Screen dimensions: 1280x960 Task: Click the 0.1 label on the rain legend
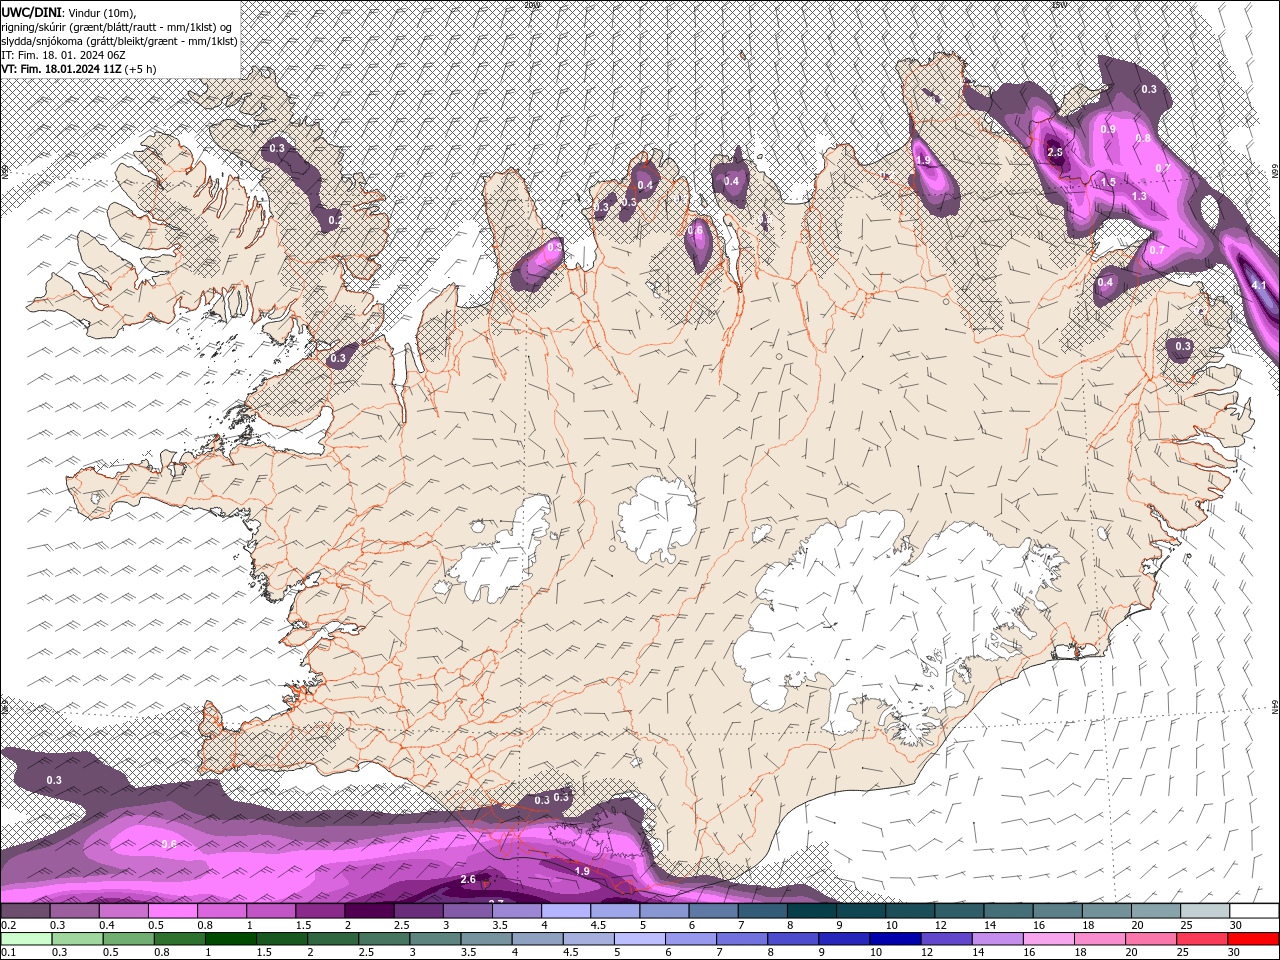pos(7,952)
